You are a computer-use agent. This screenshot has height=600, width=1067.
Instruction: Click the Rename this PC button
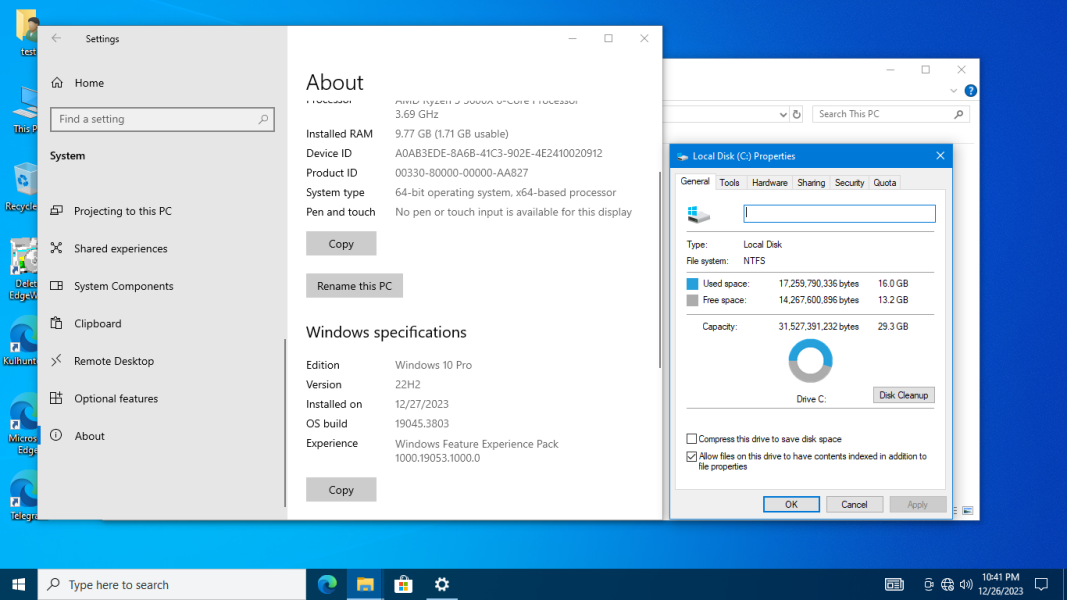coord(355,286)
